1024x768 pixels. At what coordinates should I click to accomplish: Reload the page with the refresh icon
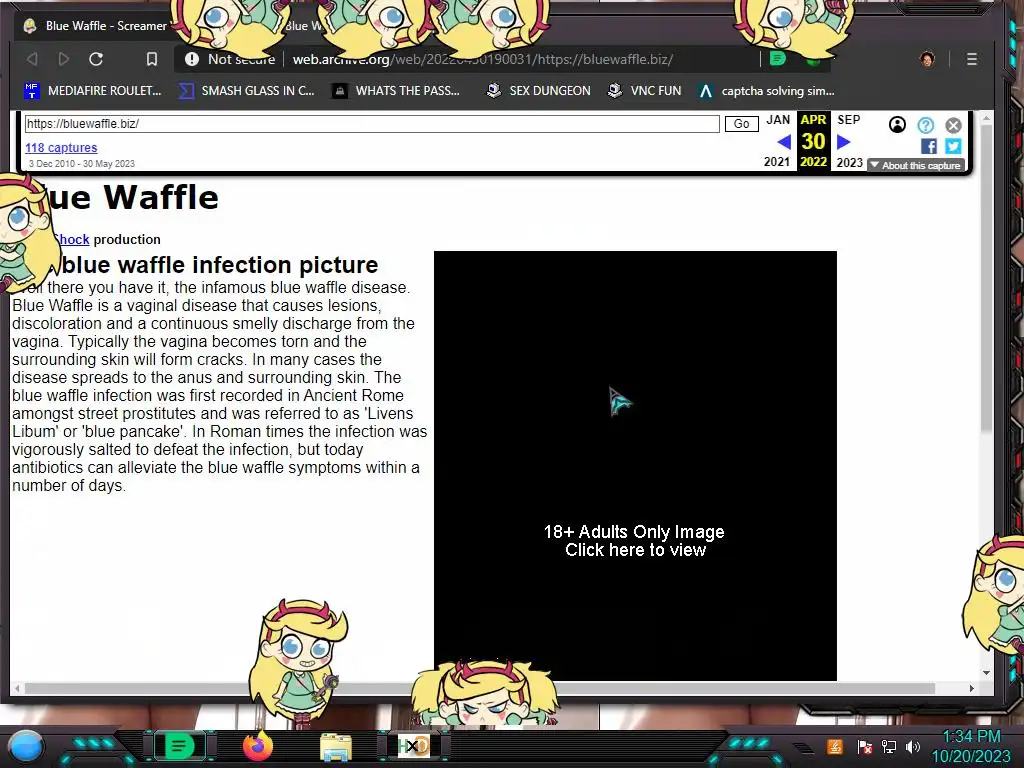click(x=96, y=59)
